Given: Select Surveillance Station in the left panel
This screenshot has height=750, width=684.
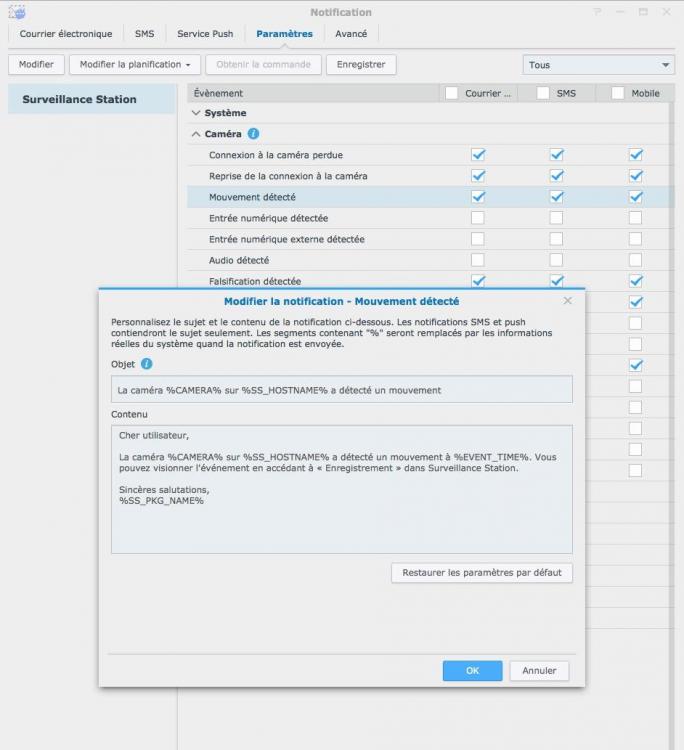Looking at the screenshot, I should pyautogui.click(x=92, y=99).
